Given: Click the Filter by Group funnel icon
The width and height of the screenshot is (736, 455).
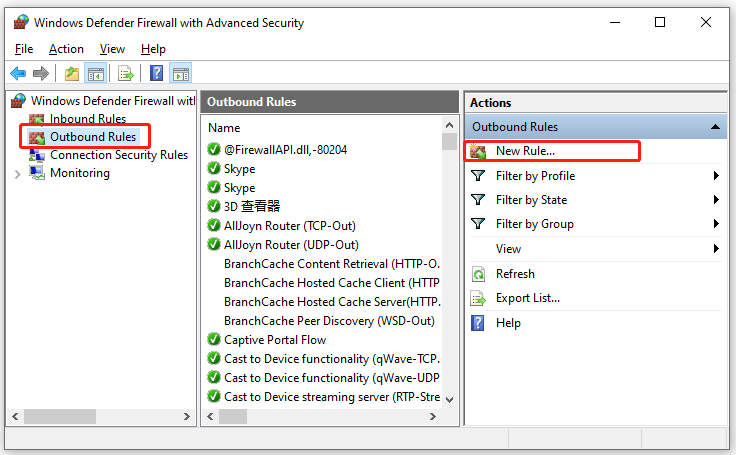Looking at the screenshot, I should [478, 224].
